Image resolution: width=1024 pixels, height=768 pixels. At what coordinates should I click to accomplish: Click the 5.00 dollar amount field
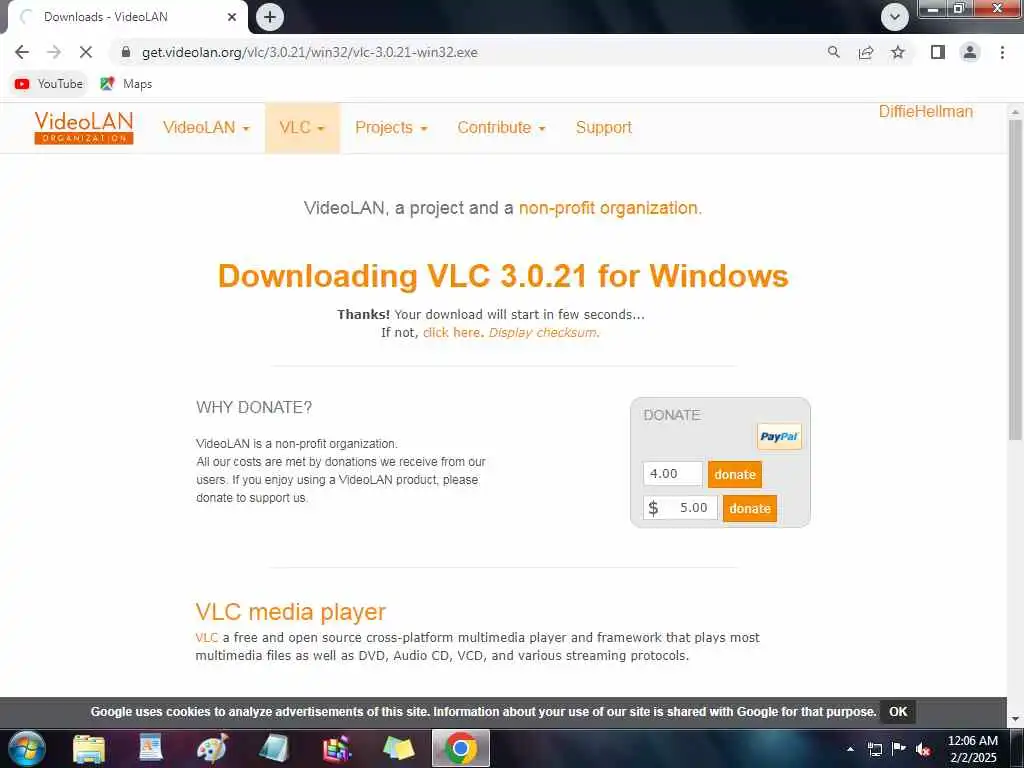coord(680,507)
